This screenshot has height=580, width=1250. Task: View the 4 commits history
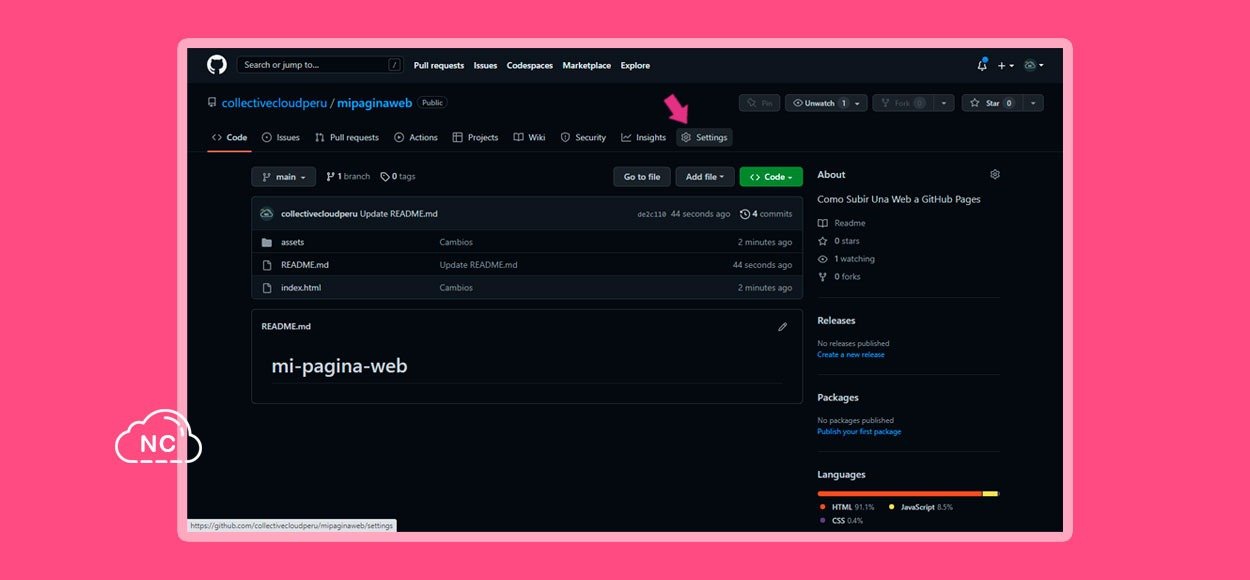pos(766,214)
